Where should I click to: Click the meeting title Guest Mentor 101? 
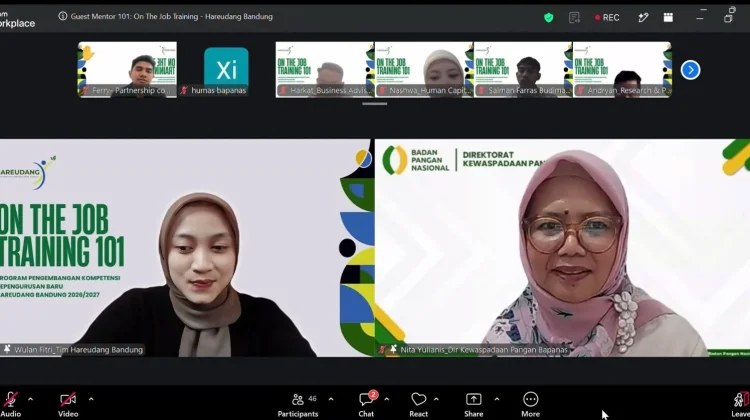(172, 16)
